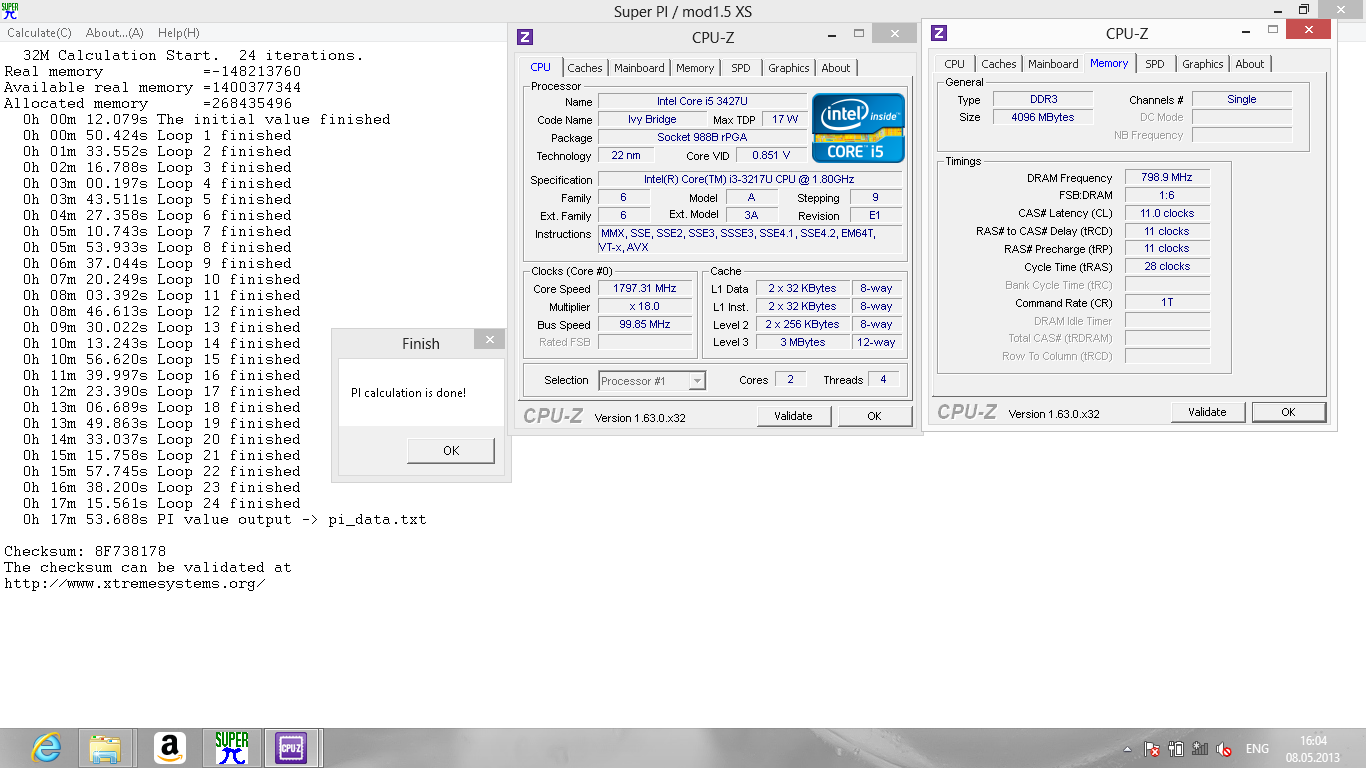Viewport: 1366px width, 768px height.
Task: Click the x 18.0 multiplier value
Action: 645,307
